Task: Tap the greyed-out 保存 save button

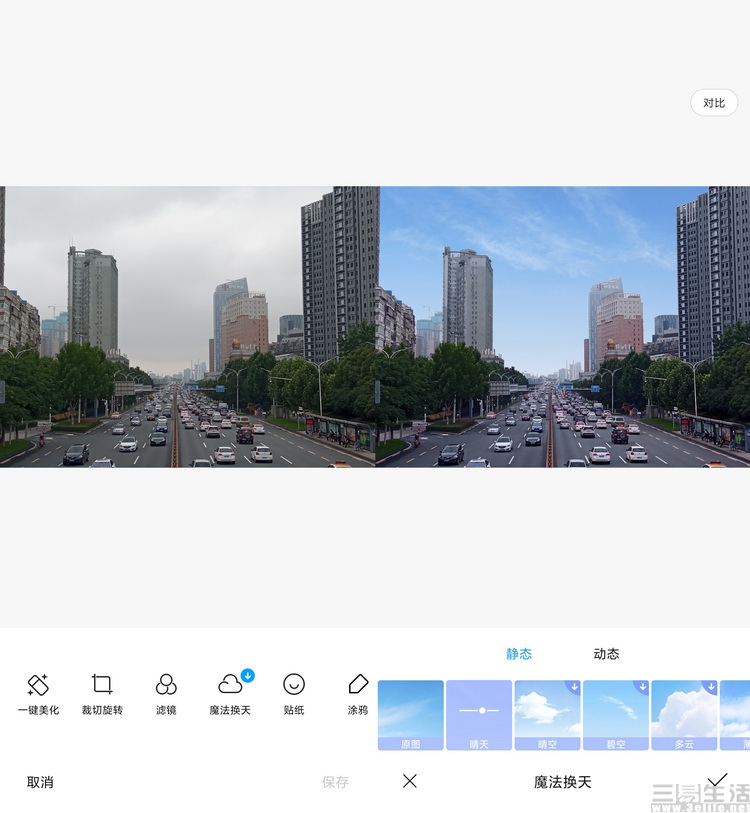Action: pyautogui.click(x=335, y=782)
